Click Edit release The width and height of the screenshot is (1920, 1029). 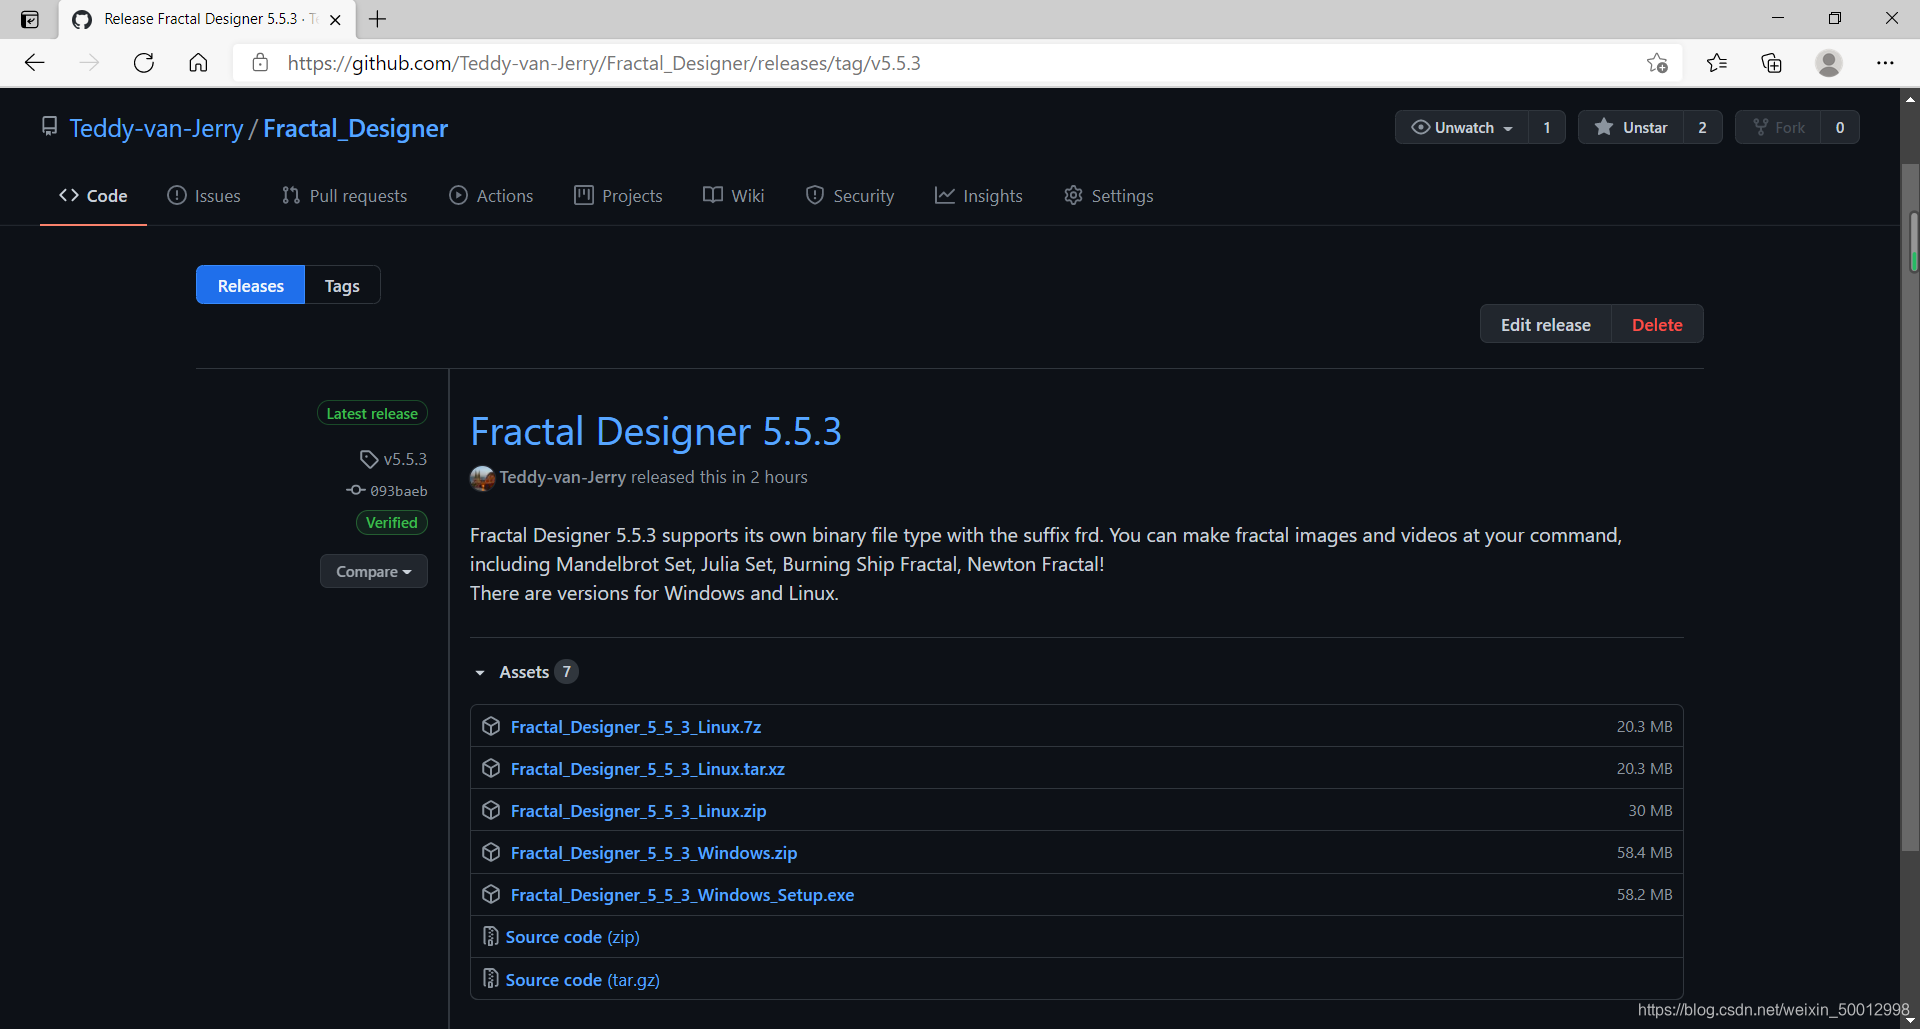tap(1546, 324)
